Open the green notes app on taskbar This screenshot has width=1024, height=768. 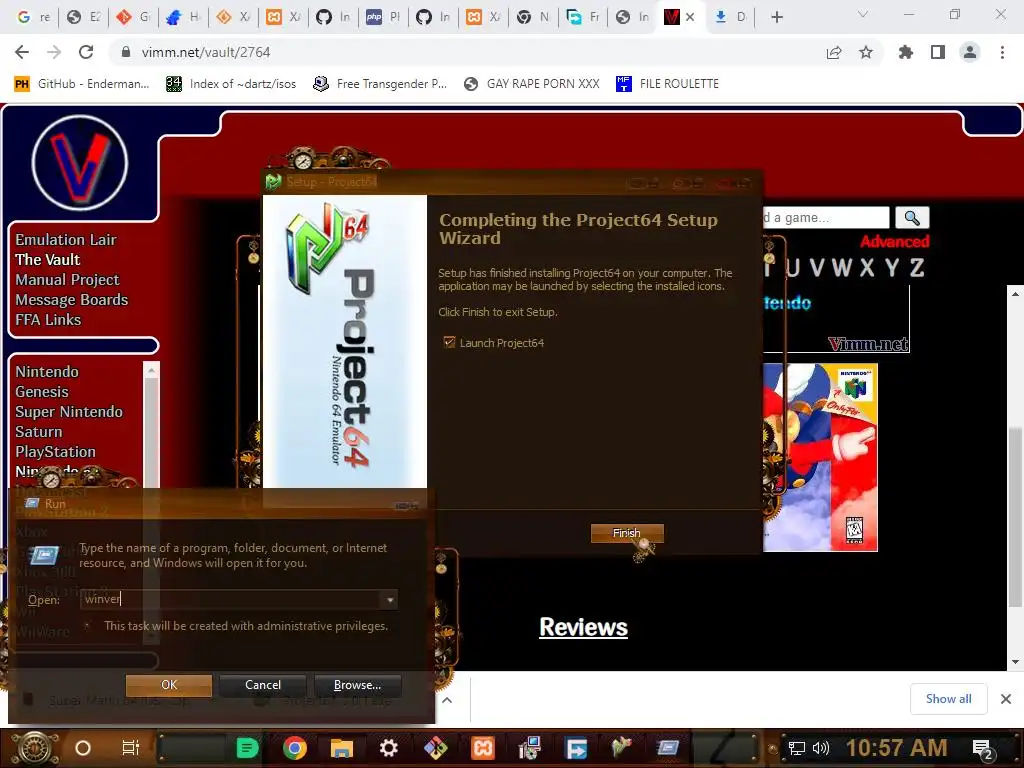click(247, 748)
